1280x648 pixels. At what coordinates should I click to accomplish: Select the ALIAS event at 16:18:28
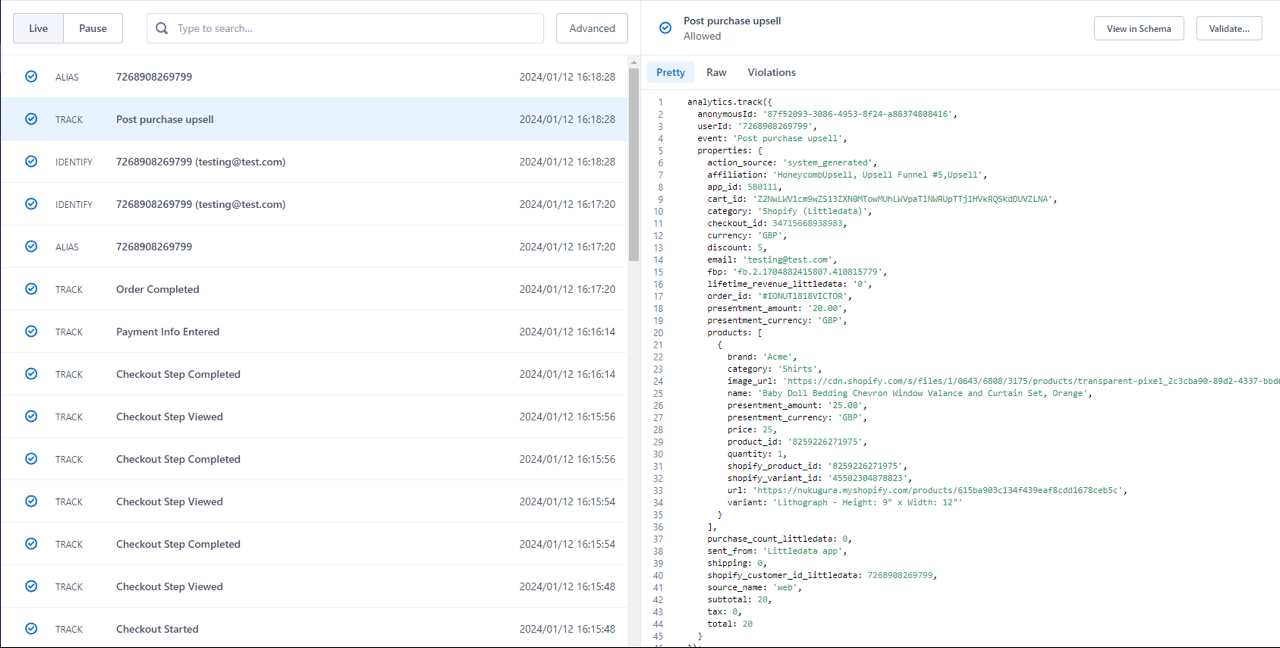314,76
